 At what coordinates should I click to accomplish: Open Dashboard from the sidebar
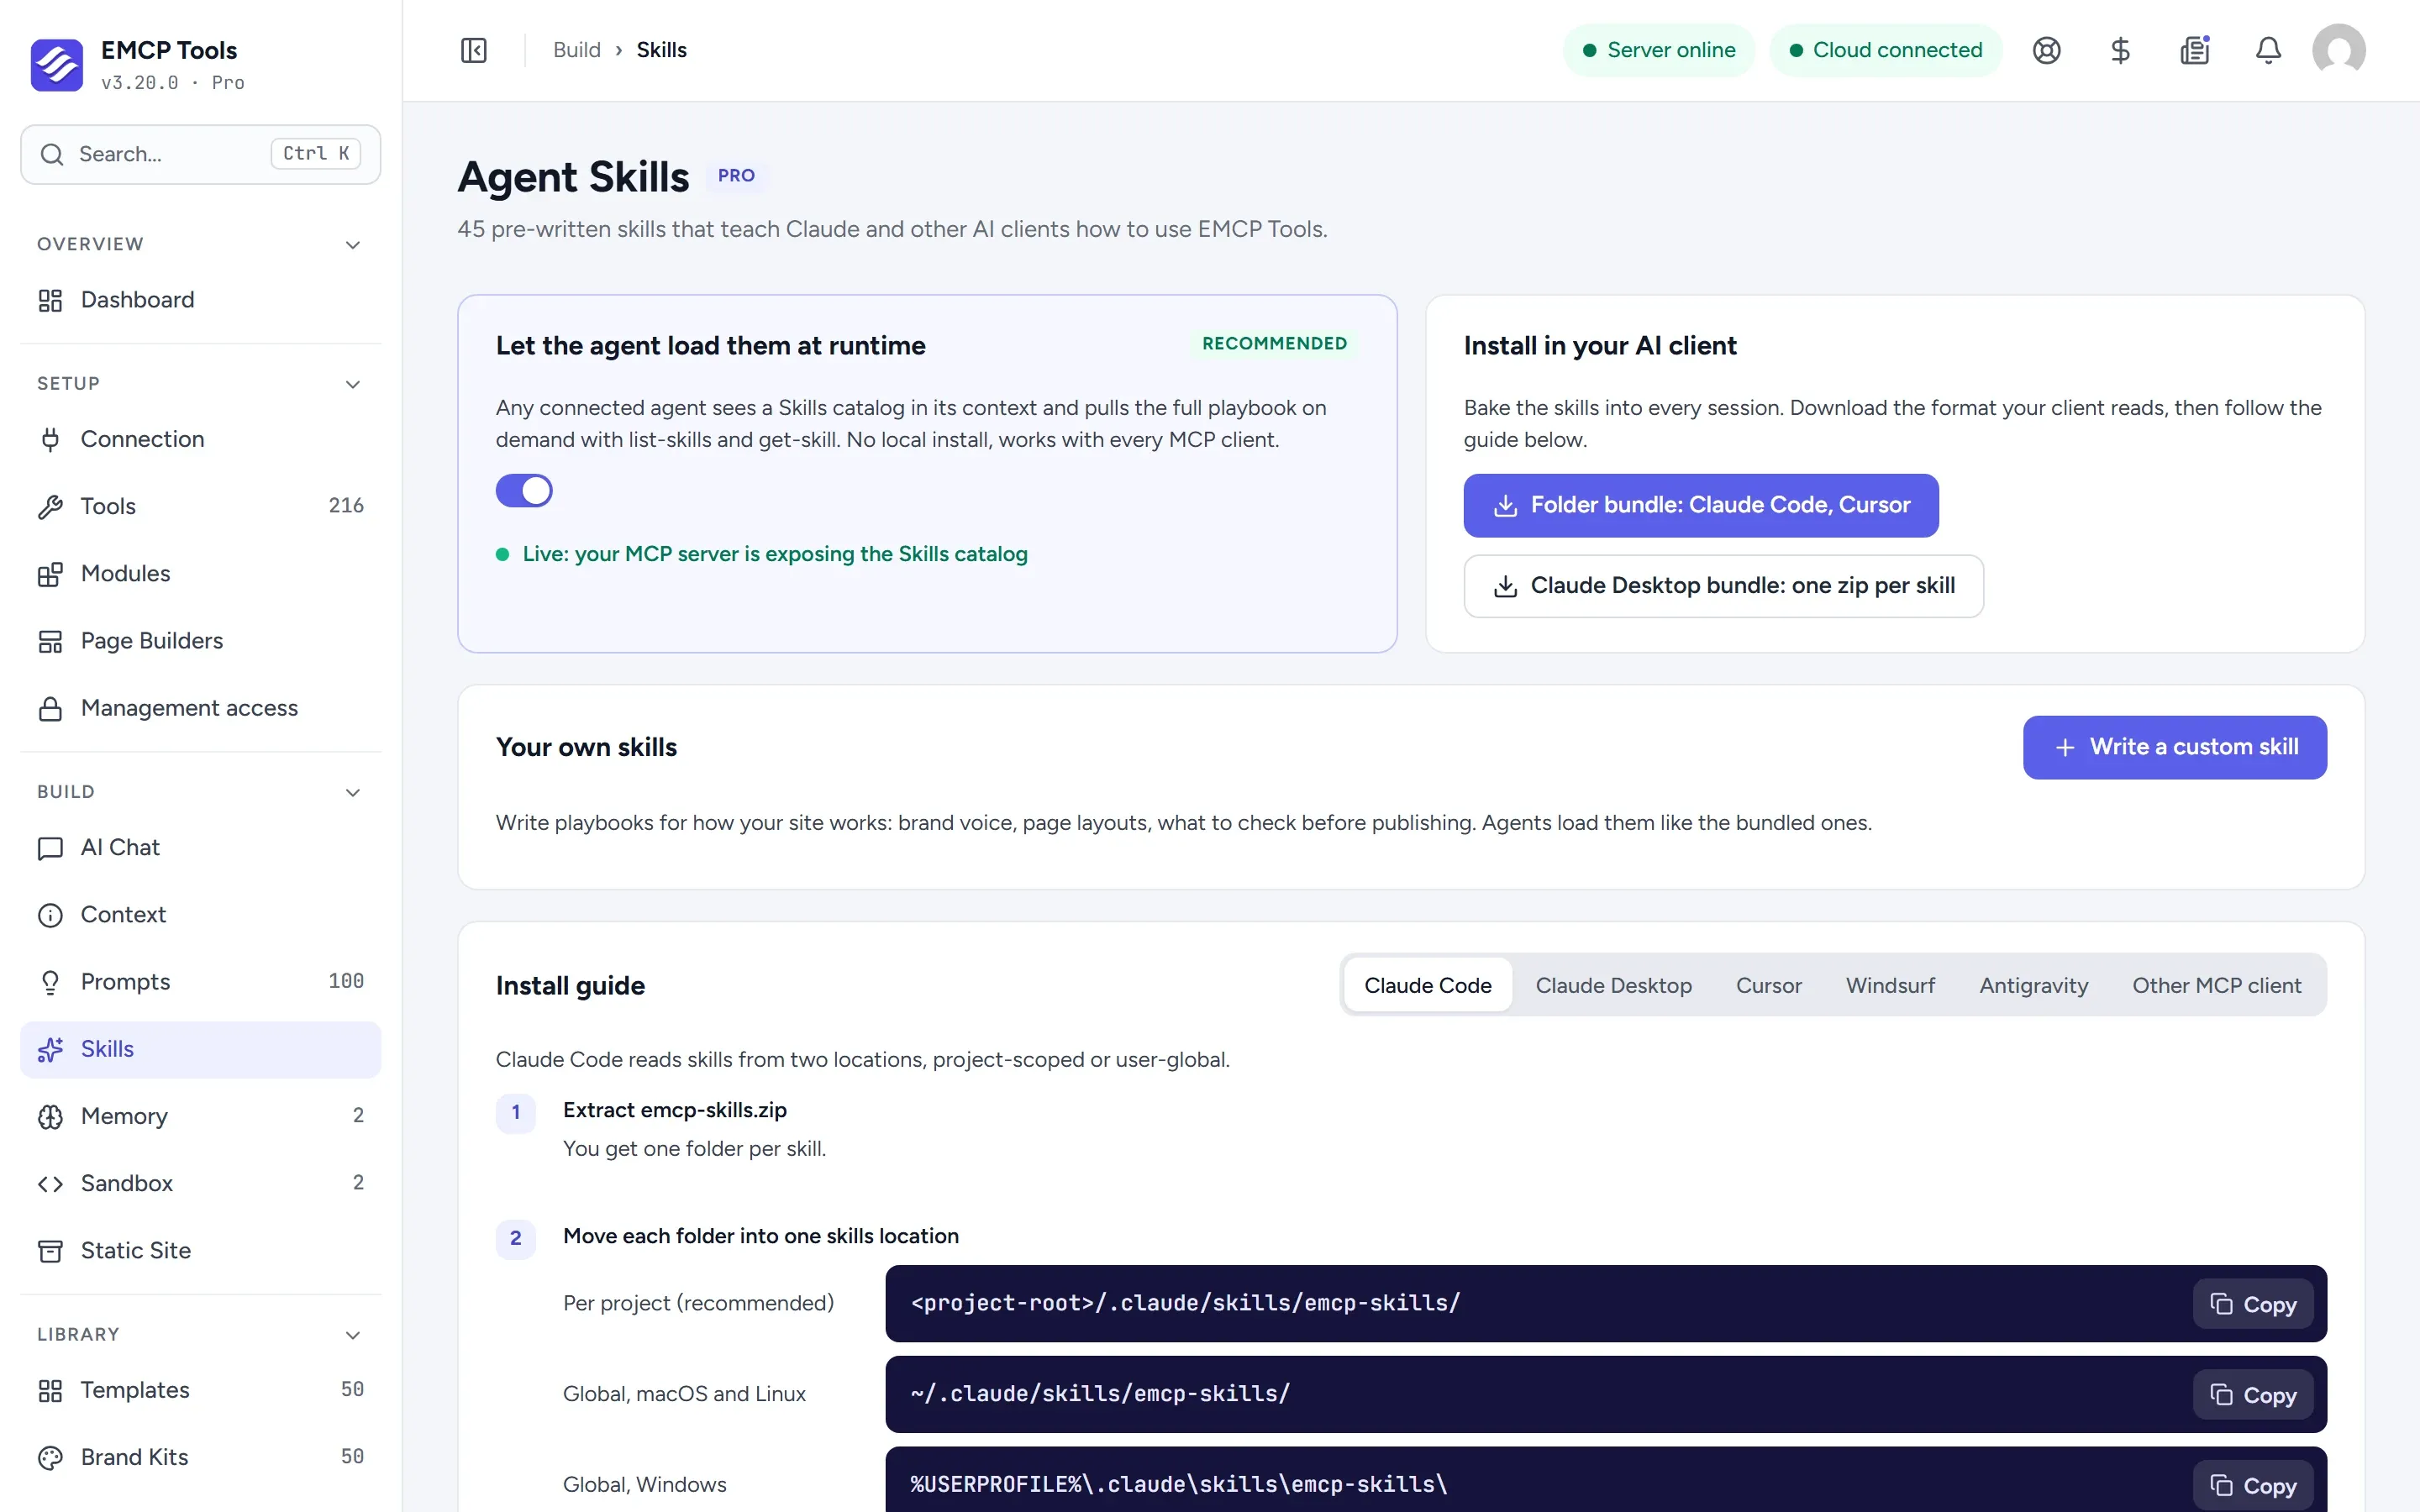pyautogui.click(x=200, y=300)
